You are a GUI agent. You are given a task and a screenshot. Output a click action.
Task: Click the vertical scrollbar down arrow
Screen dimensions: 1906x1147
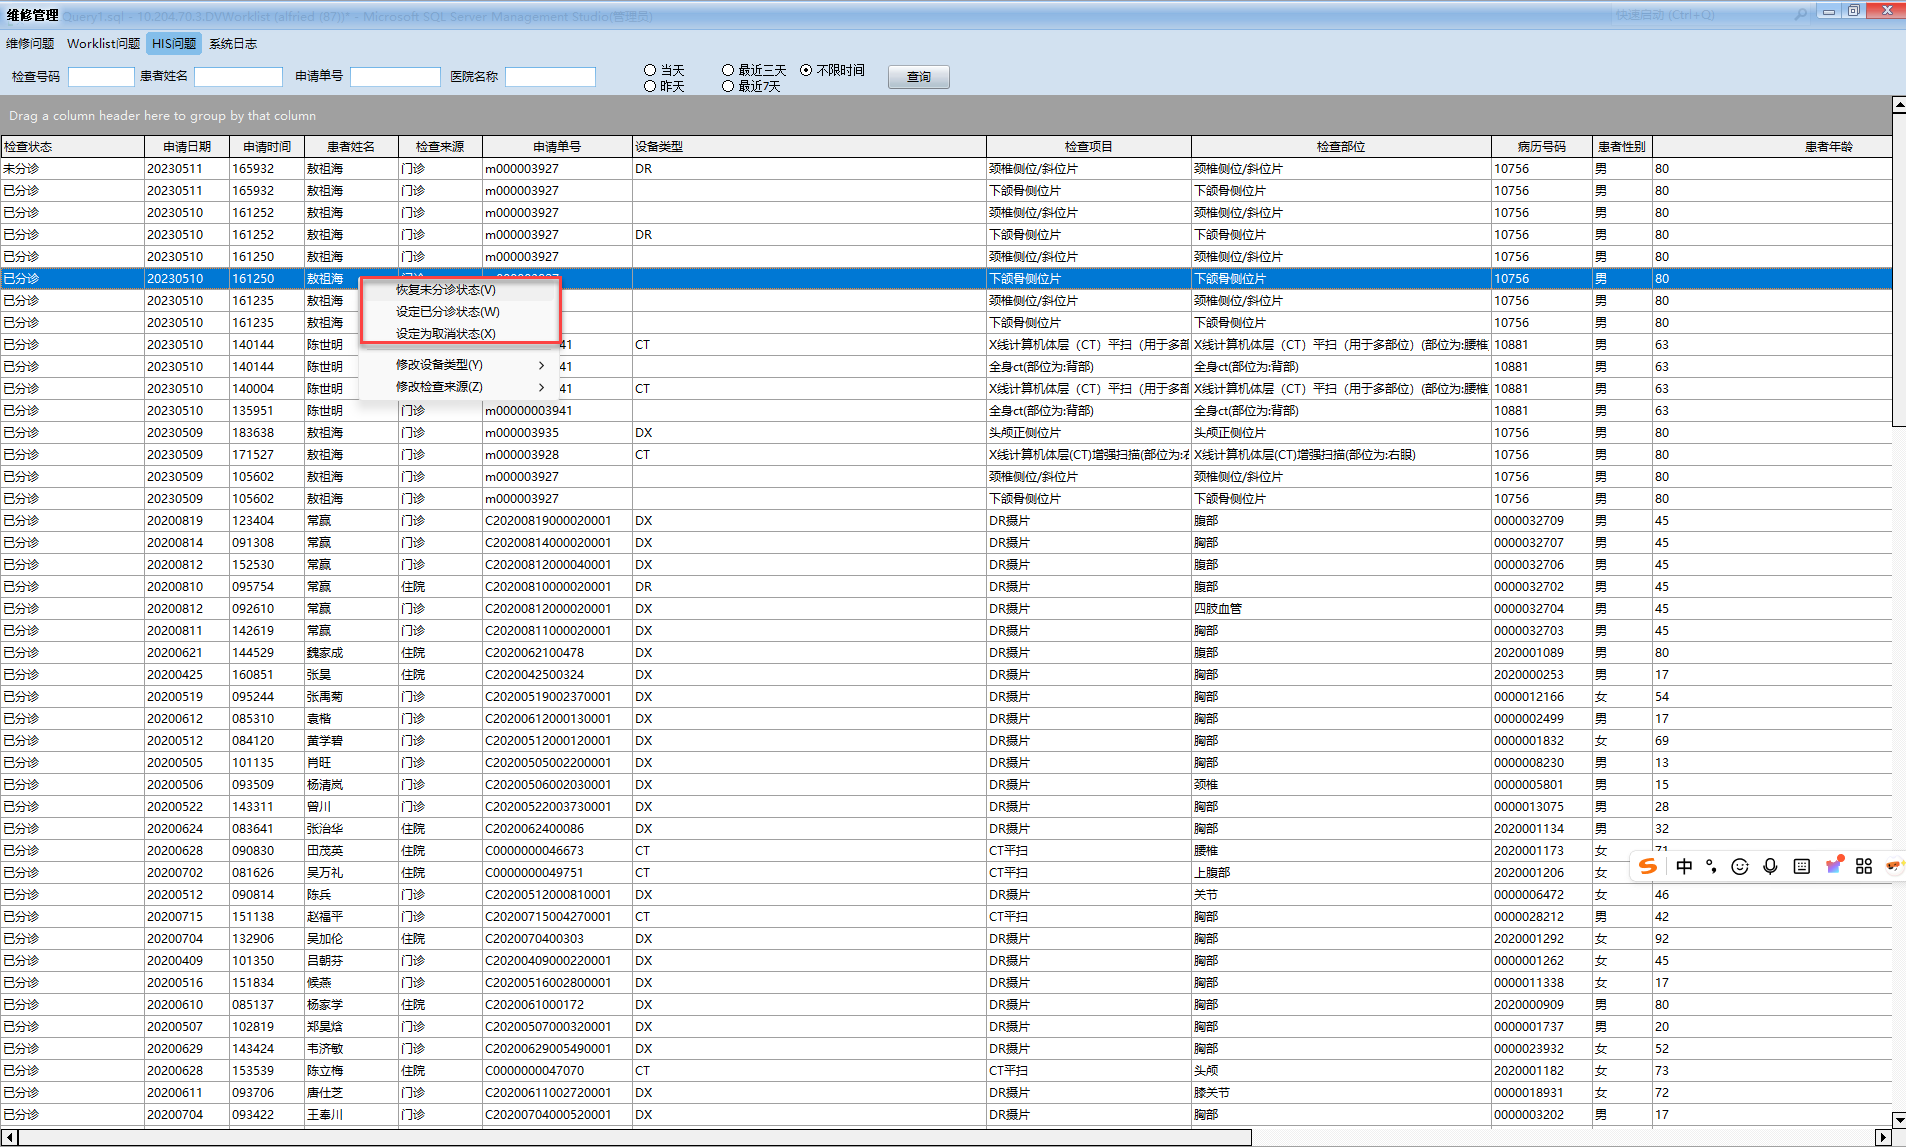pos(1898,1120)
